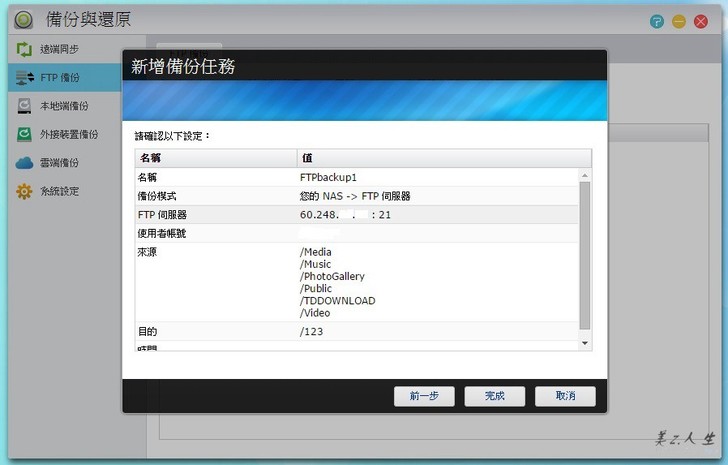Click the scrollbar down arrow in settings list
This screenshot has height=465, width=728.
(x=585, y=343)
